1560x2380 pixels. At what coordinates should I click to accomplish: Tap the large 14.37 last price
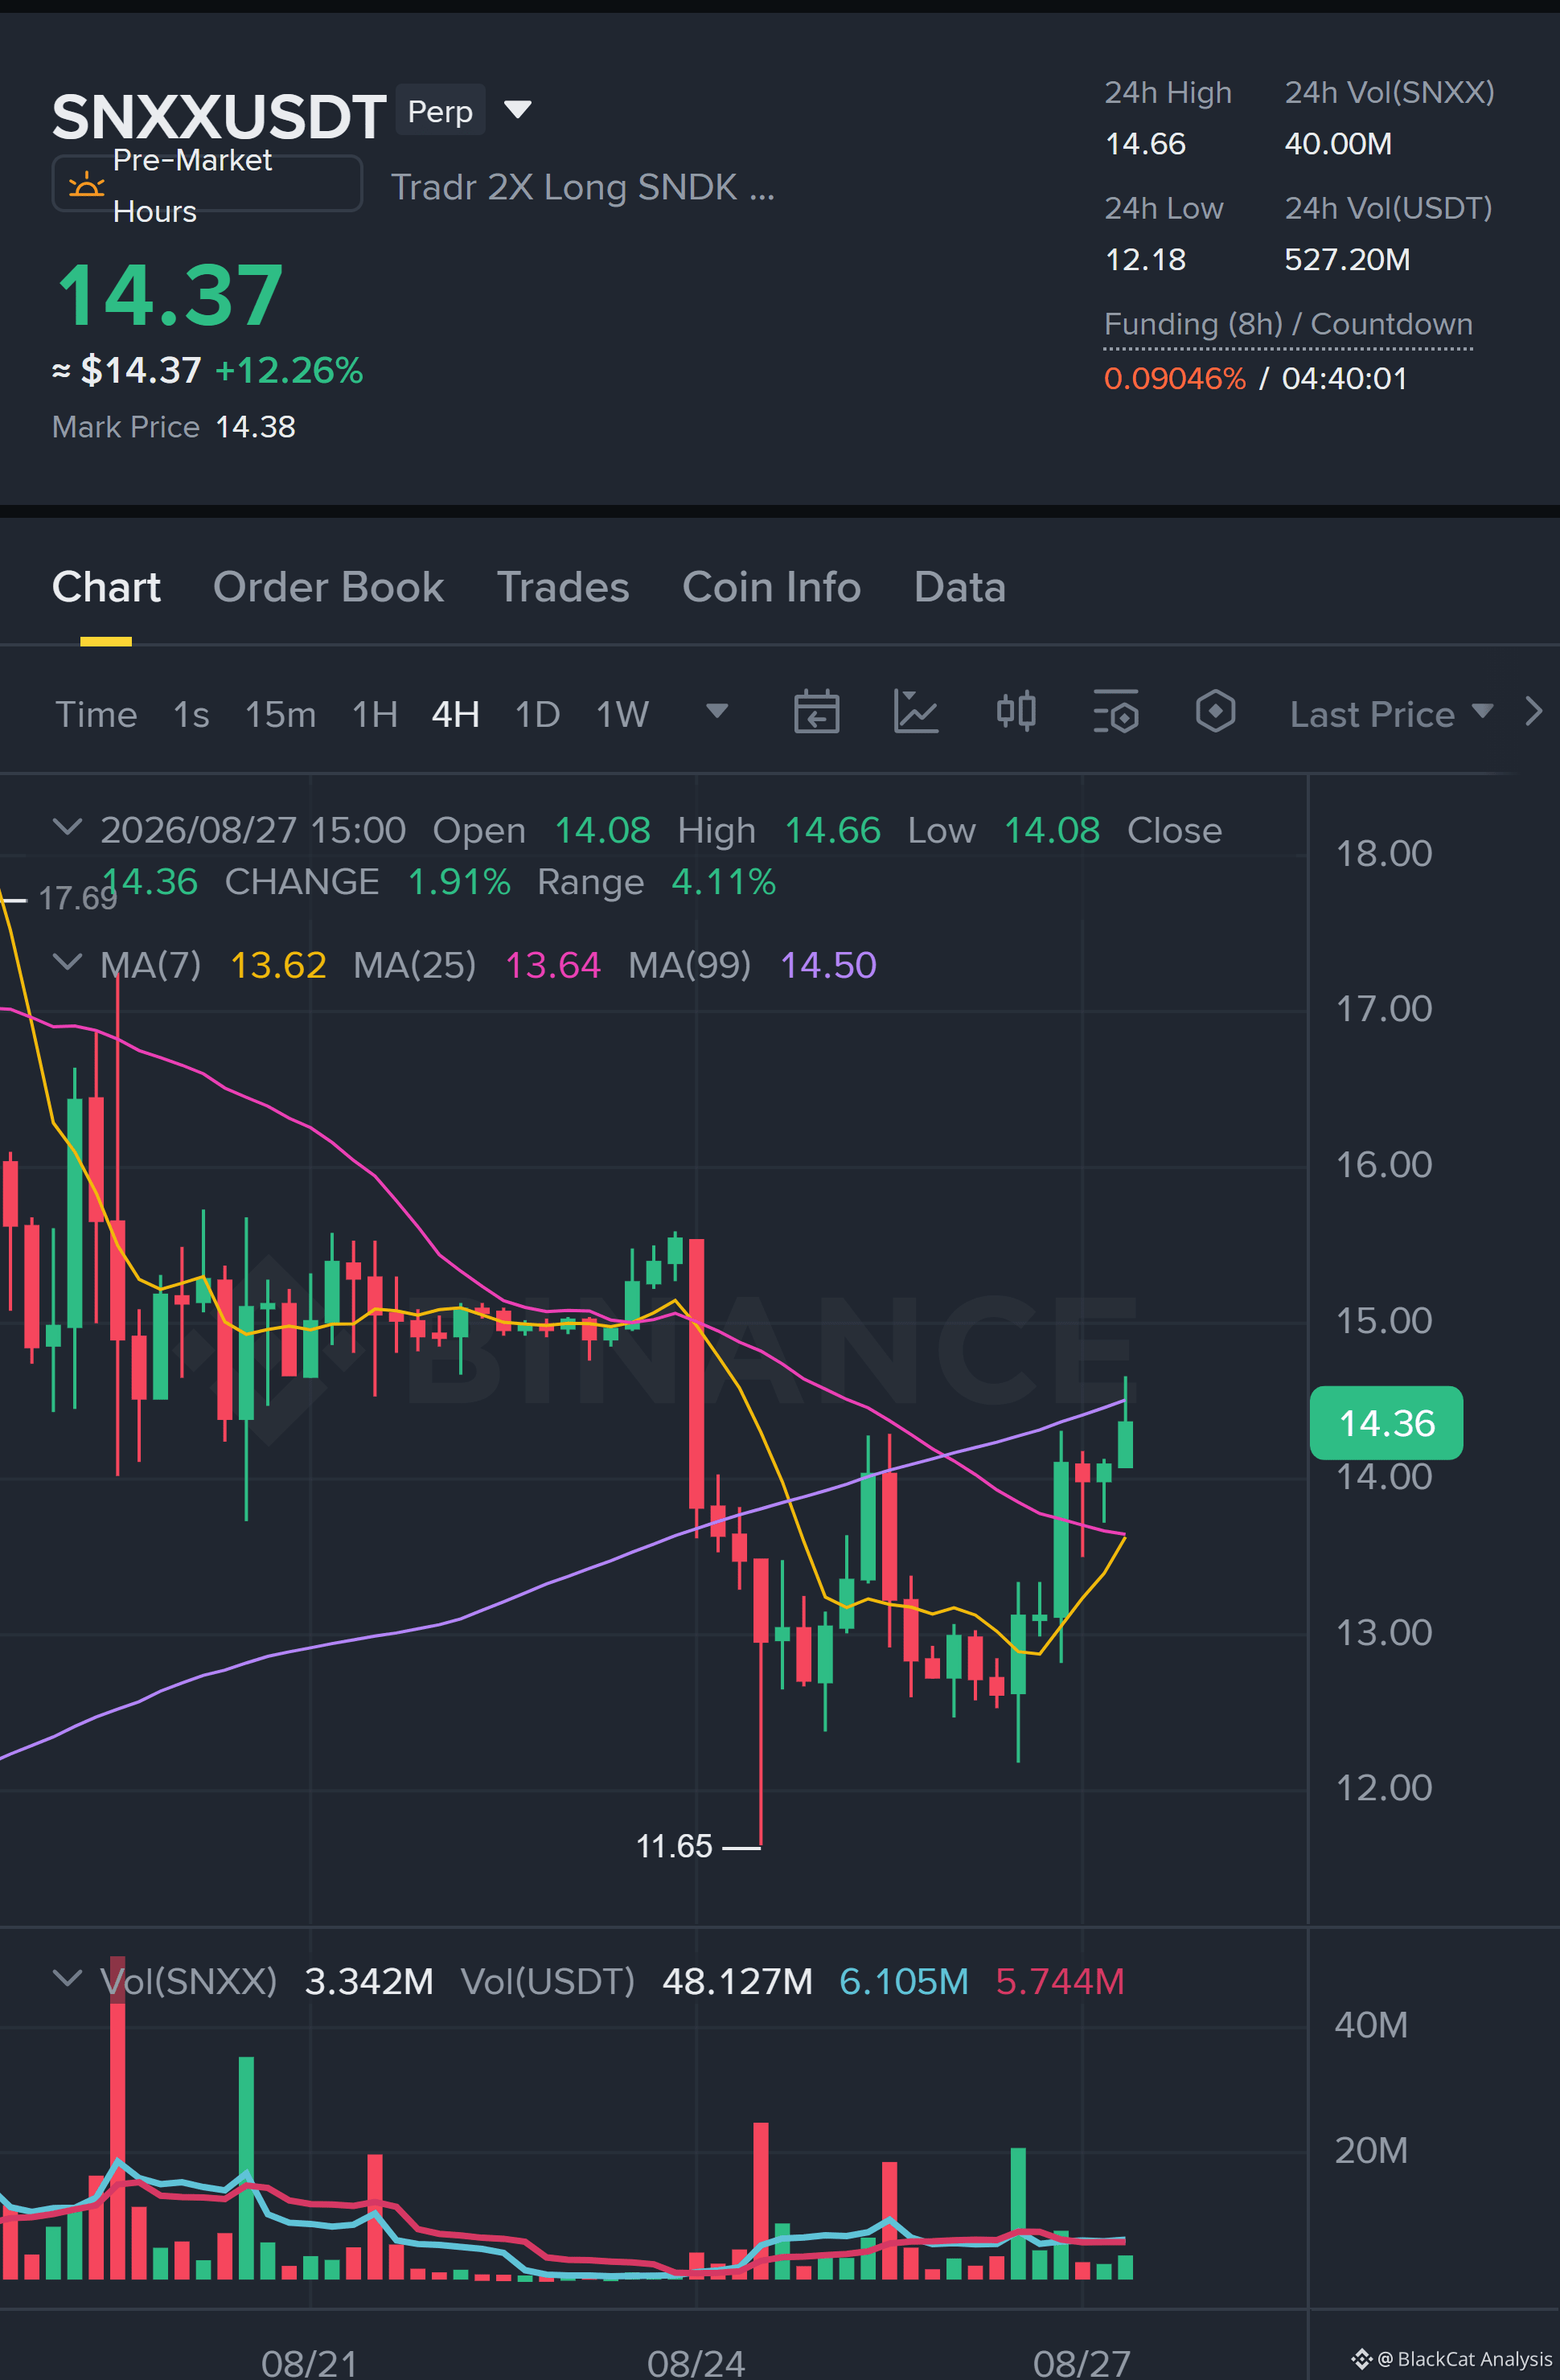tap(170, 295)
